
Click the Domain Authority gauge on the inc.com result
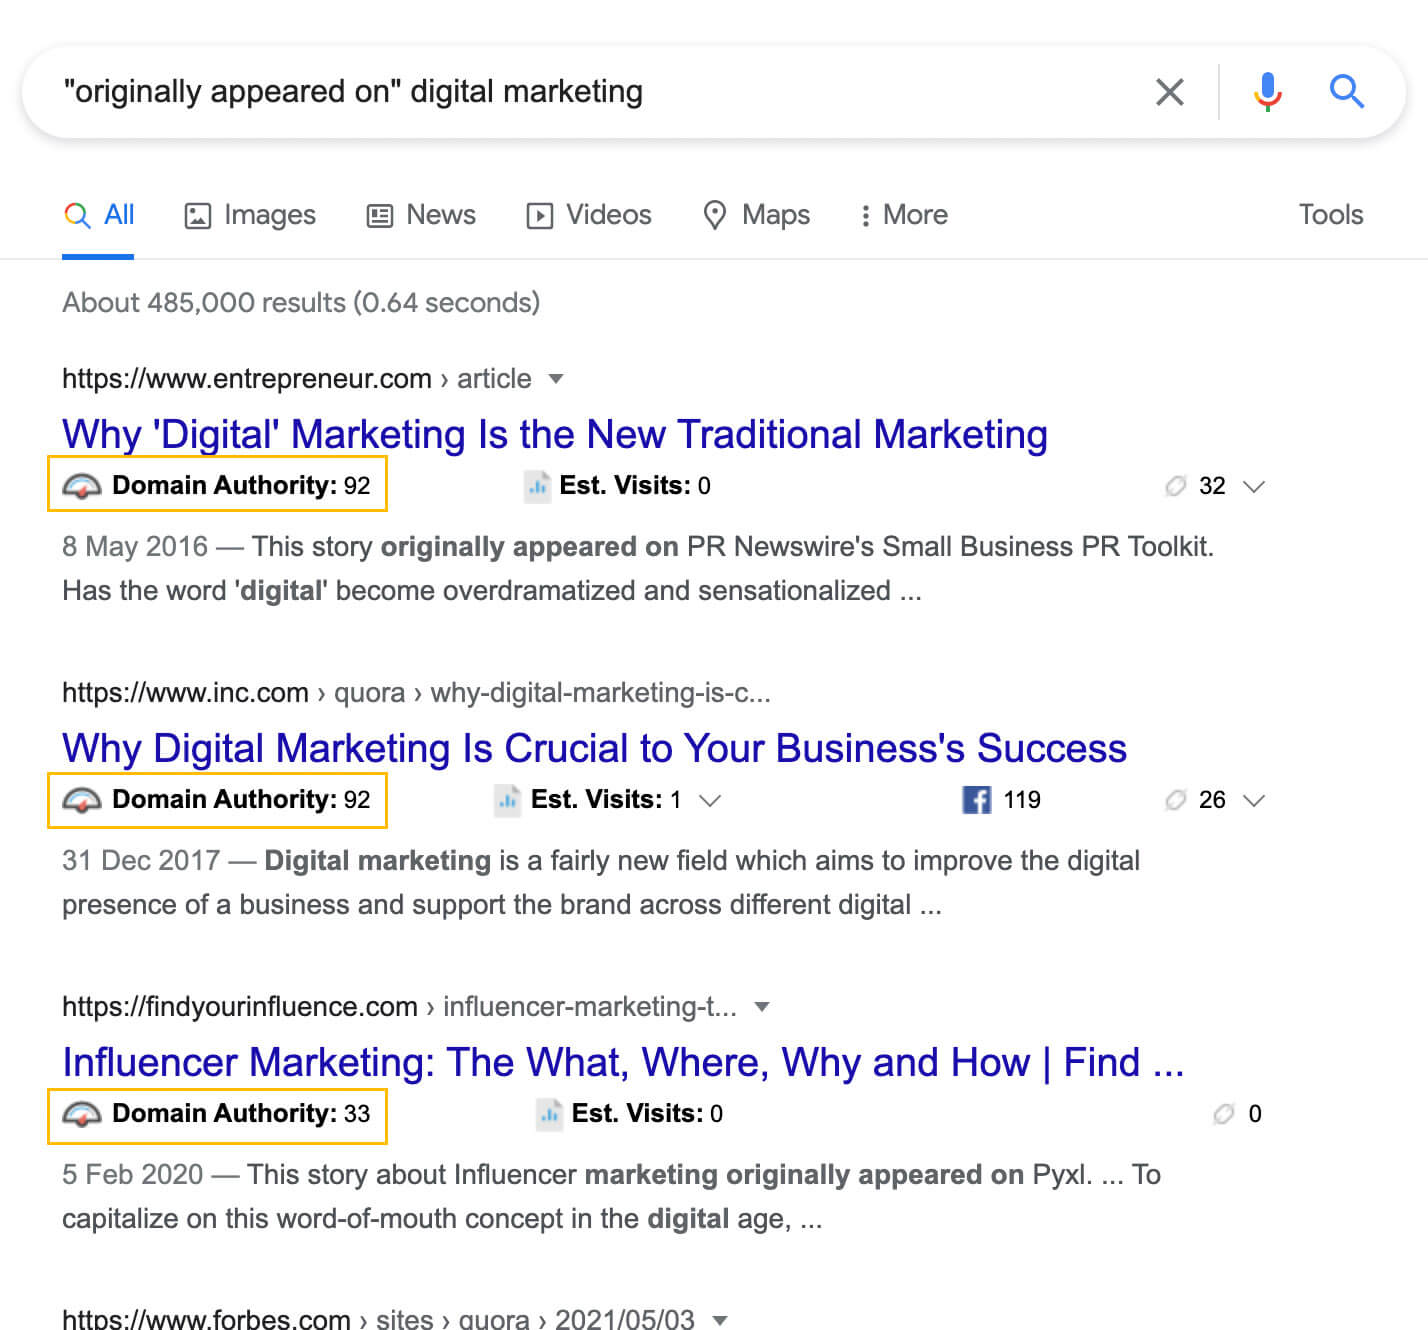pos(84,799)
